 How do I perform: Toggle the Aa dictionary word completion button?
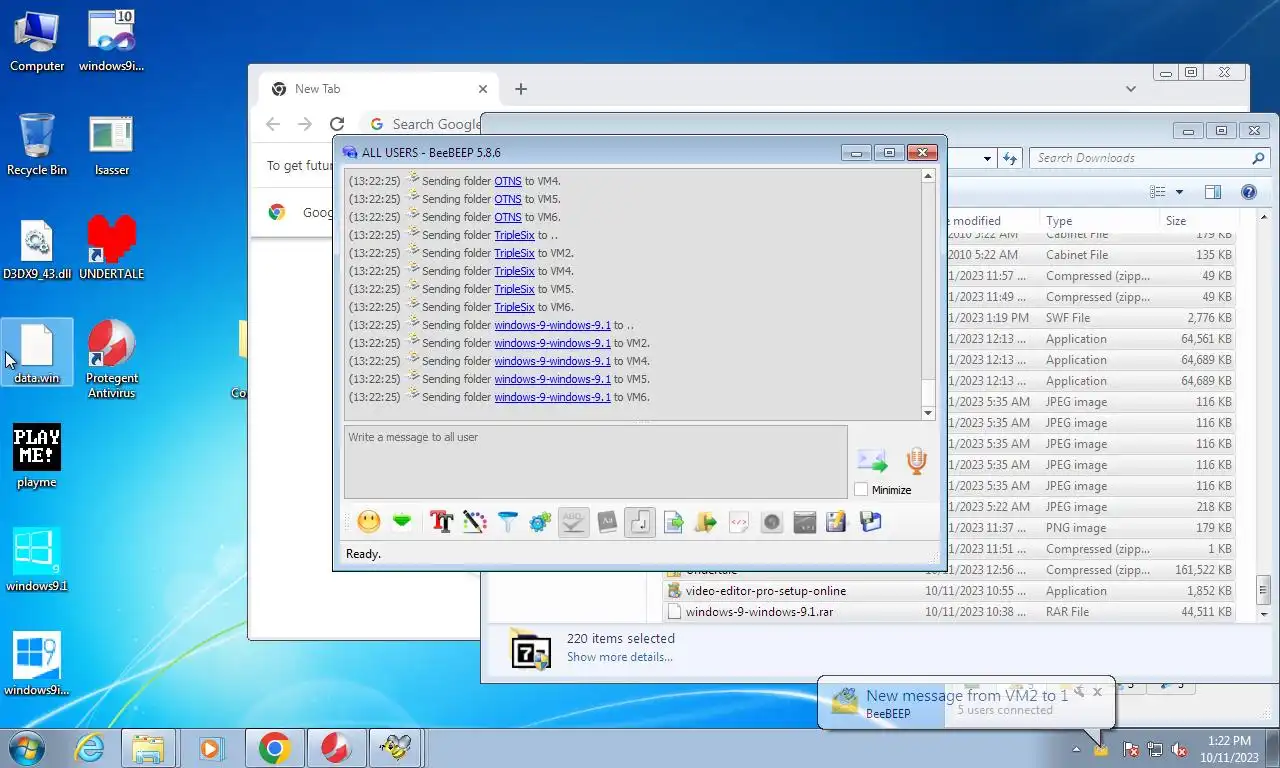[x=607, y=521]
